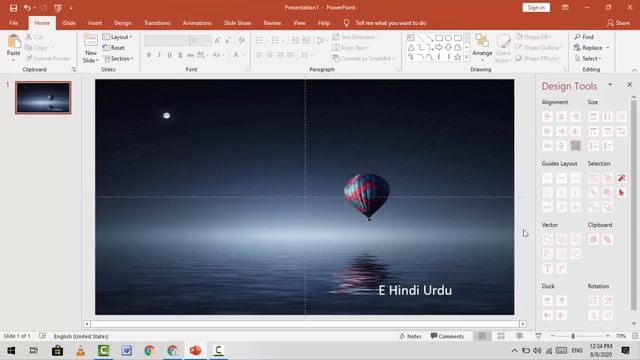
Task: Click the zoom slider handle
Action: point(573,336)
